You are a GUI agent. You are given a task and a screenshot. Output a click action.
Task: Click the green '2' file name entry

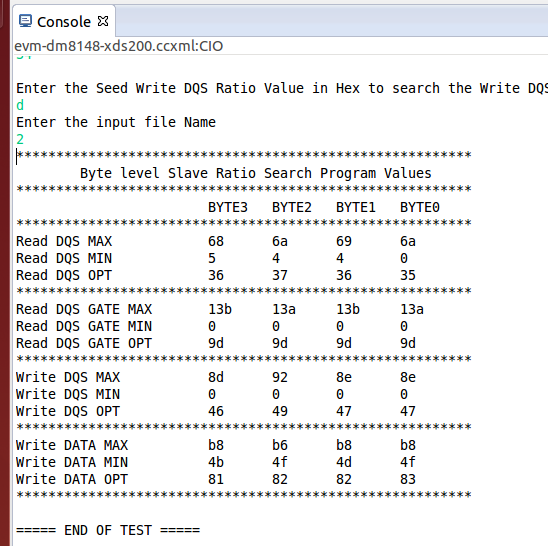[x=20, y=139]
